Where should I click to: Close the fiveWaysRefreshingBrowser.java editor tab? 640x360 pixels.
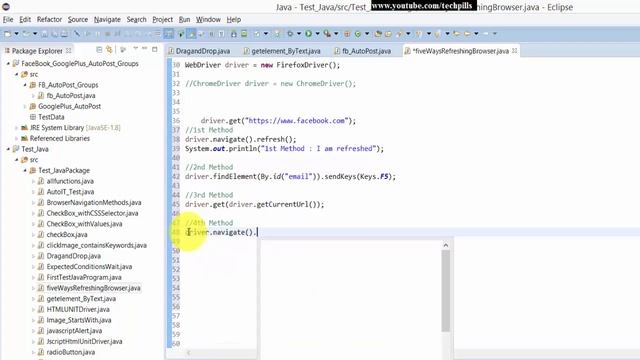514,51
